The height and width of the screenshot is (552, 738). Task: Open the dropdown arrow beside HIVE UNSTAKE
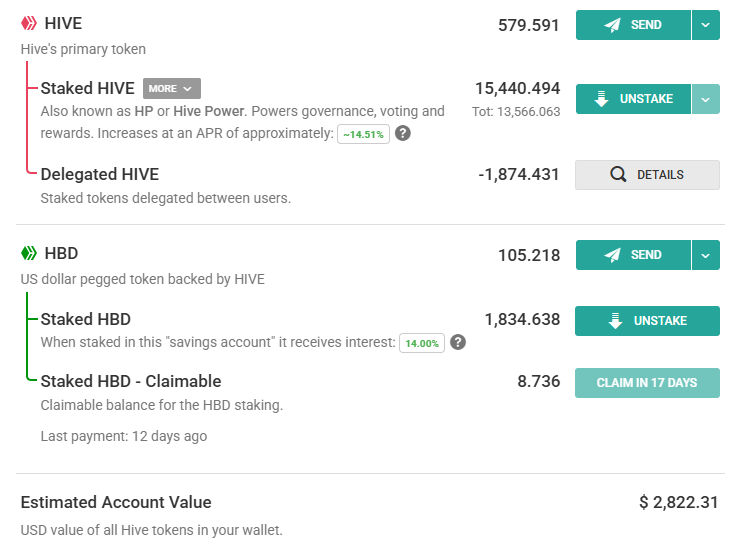coord(706,99)
